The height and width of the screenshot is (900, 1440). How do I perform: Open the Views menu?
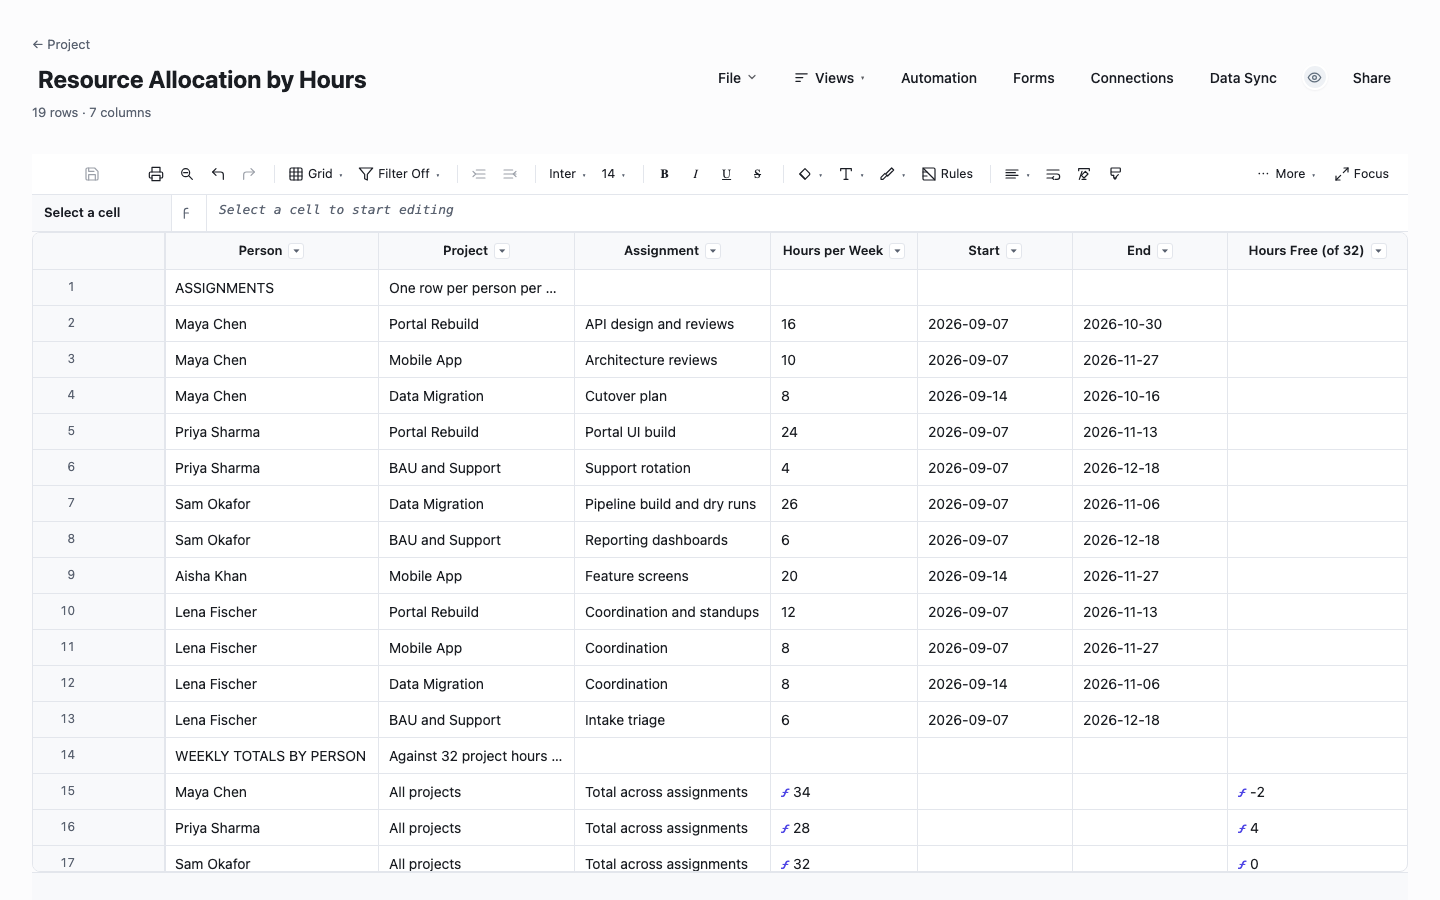[x=830, y=78]
